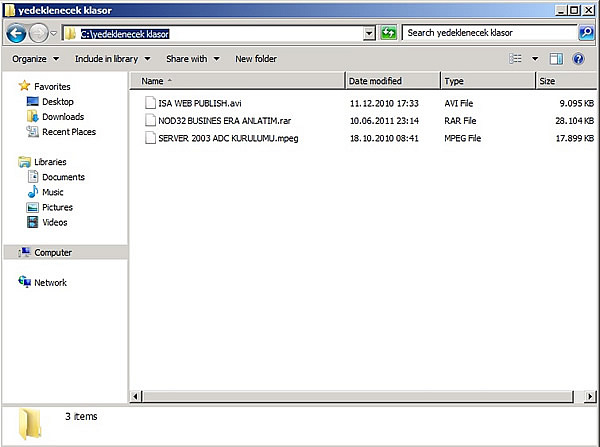Click the folder icon in the address bar
This screenshot has height=447, width=600.
[x=70, y=34]
